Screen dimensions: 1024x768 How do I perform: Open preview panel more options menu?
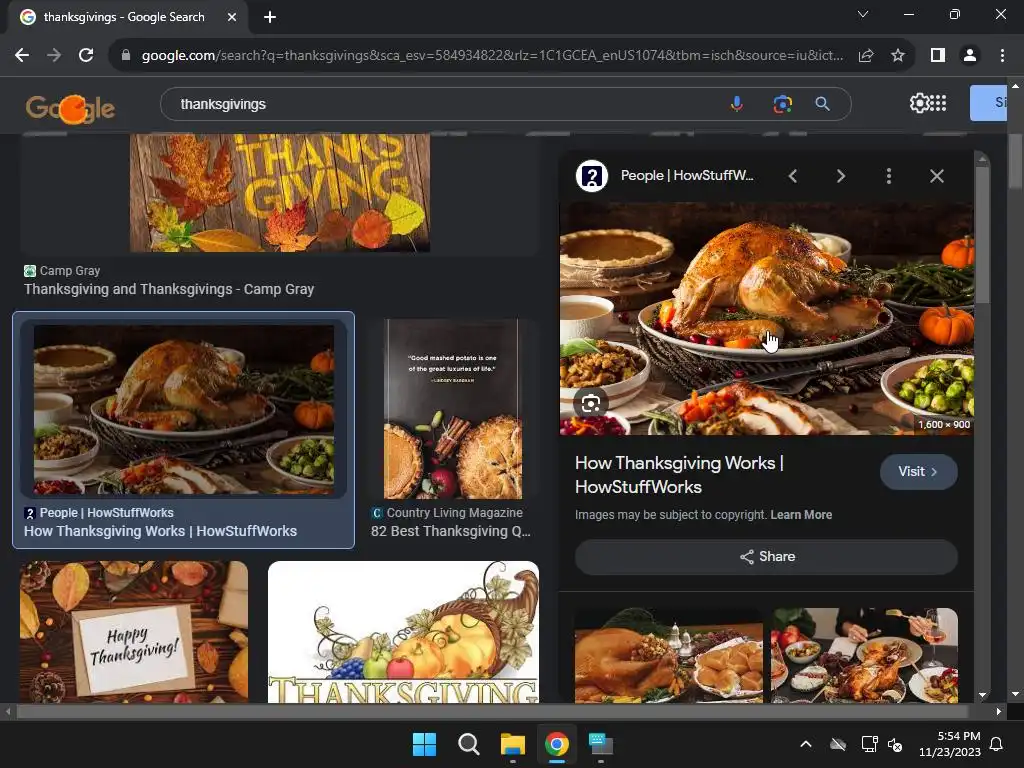pos(889,176)
